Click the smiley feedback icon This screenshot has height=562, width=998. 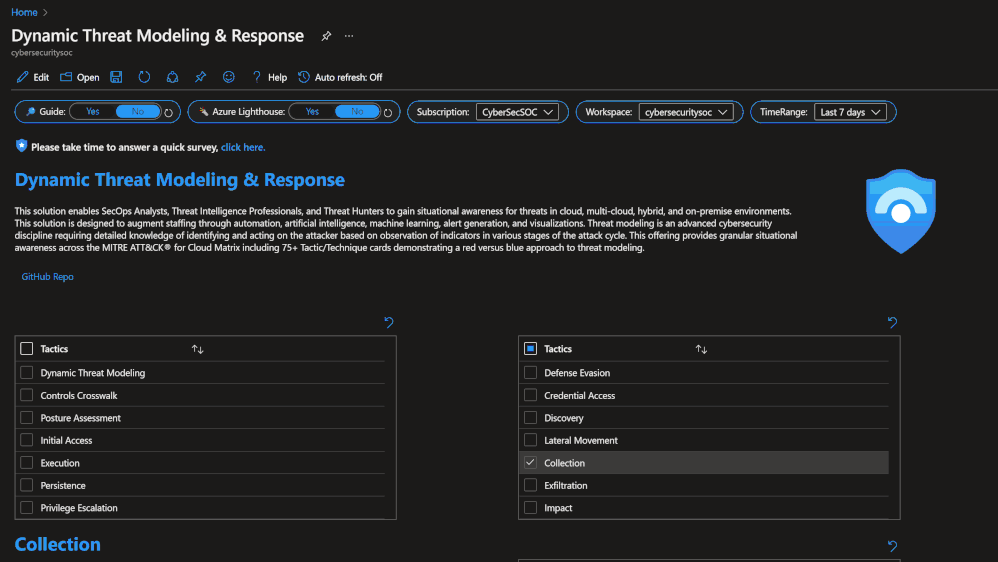(x=228, y=77)
